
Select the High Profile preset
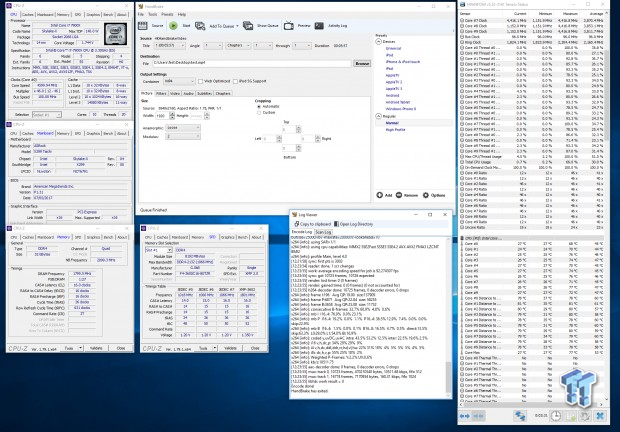tap(395, 130)
